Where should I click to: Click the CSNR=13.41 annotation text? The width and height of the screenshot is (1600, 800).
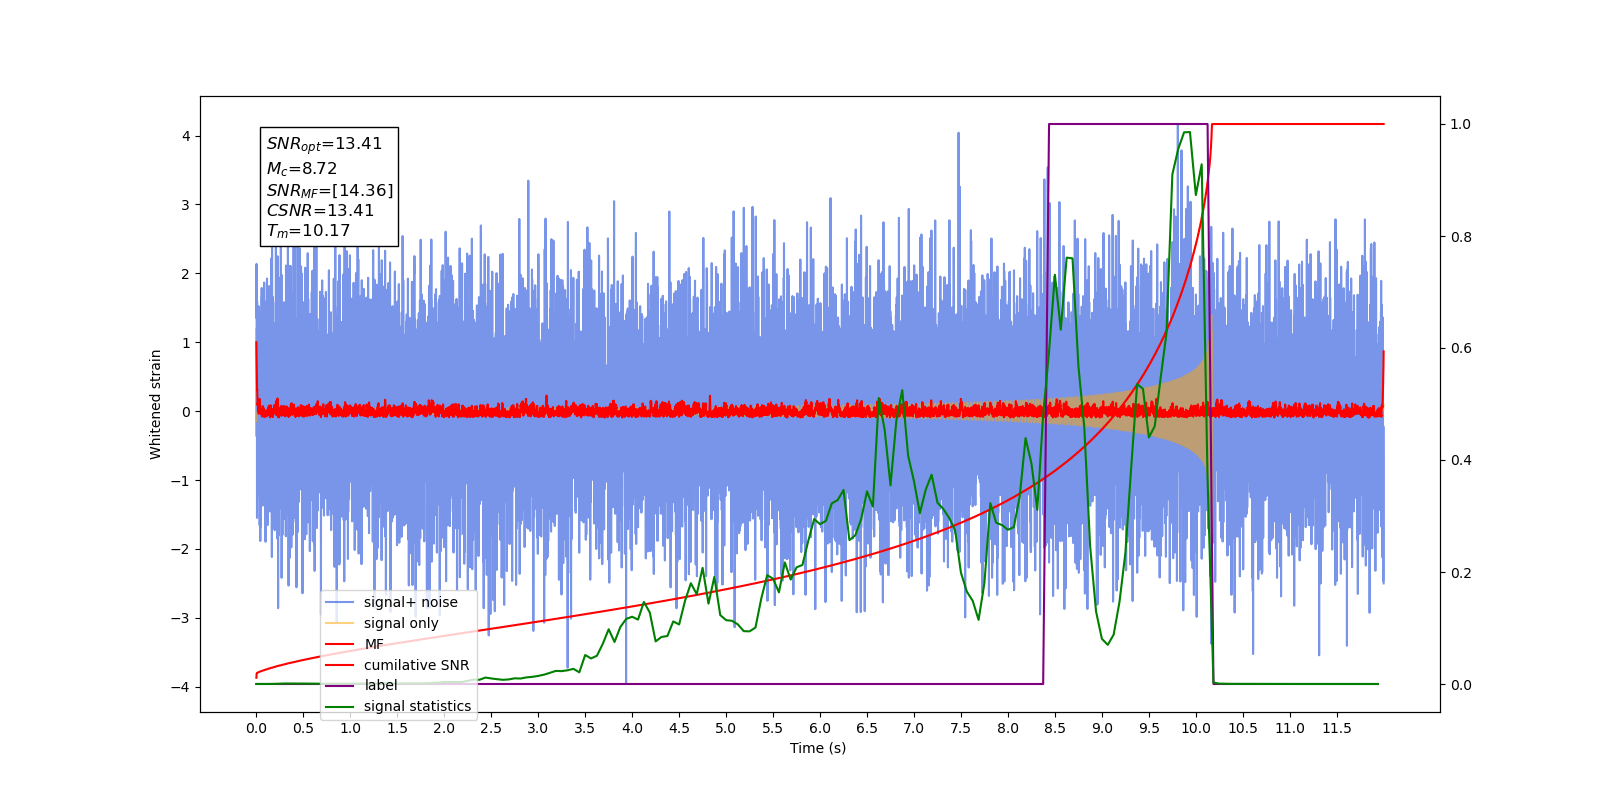[320, 210]
